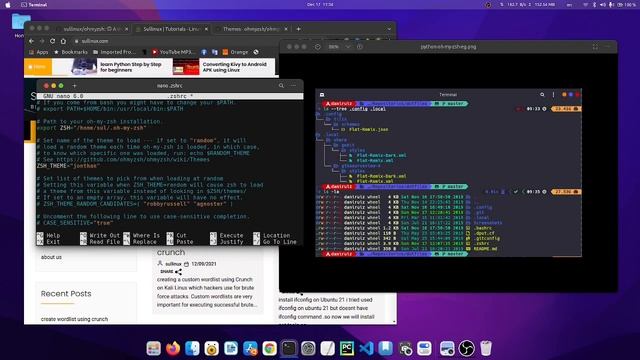Viewport: 640px width, 360px height.
Task: Open the volume control in top bar
Action: pyautogui.click(x=602, y=4)
